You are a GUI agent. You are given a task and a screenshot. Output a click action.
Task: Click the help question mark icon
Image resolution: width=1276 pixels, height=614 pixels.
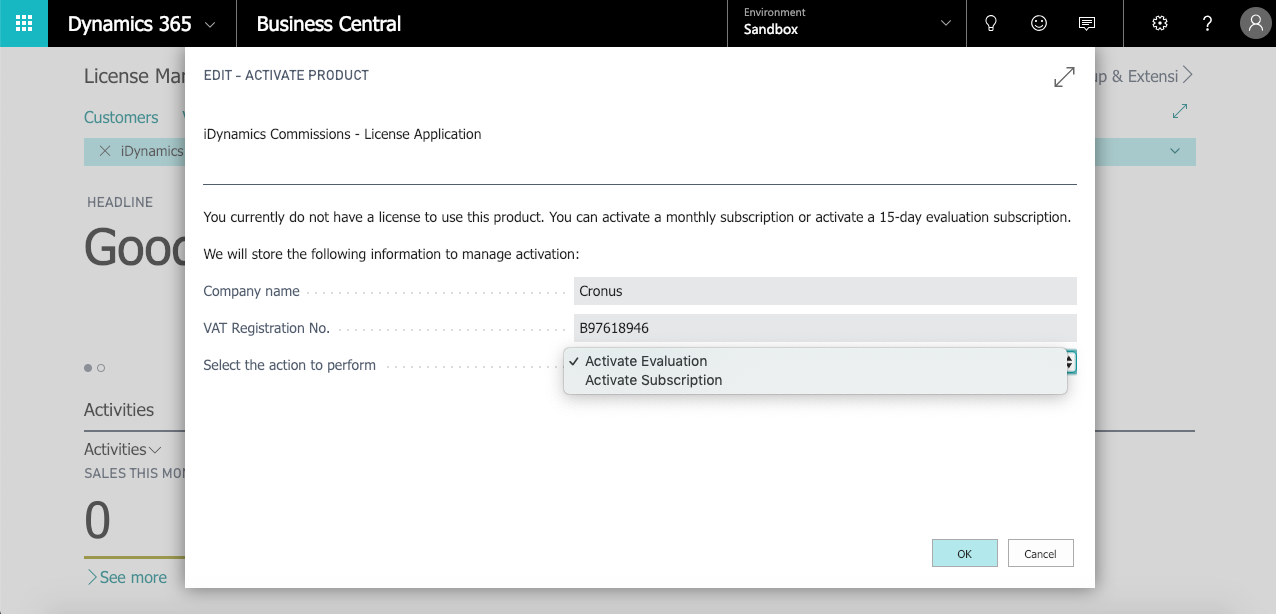1208,23
